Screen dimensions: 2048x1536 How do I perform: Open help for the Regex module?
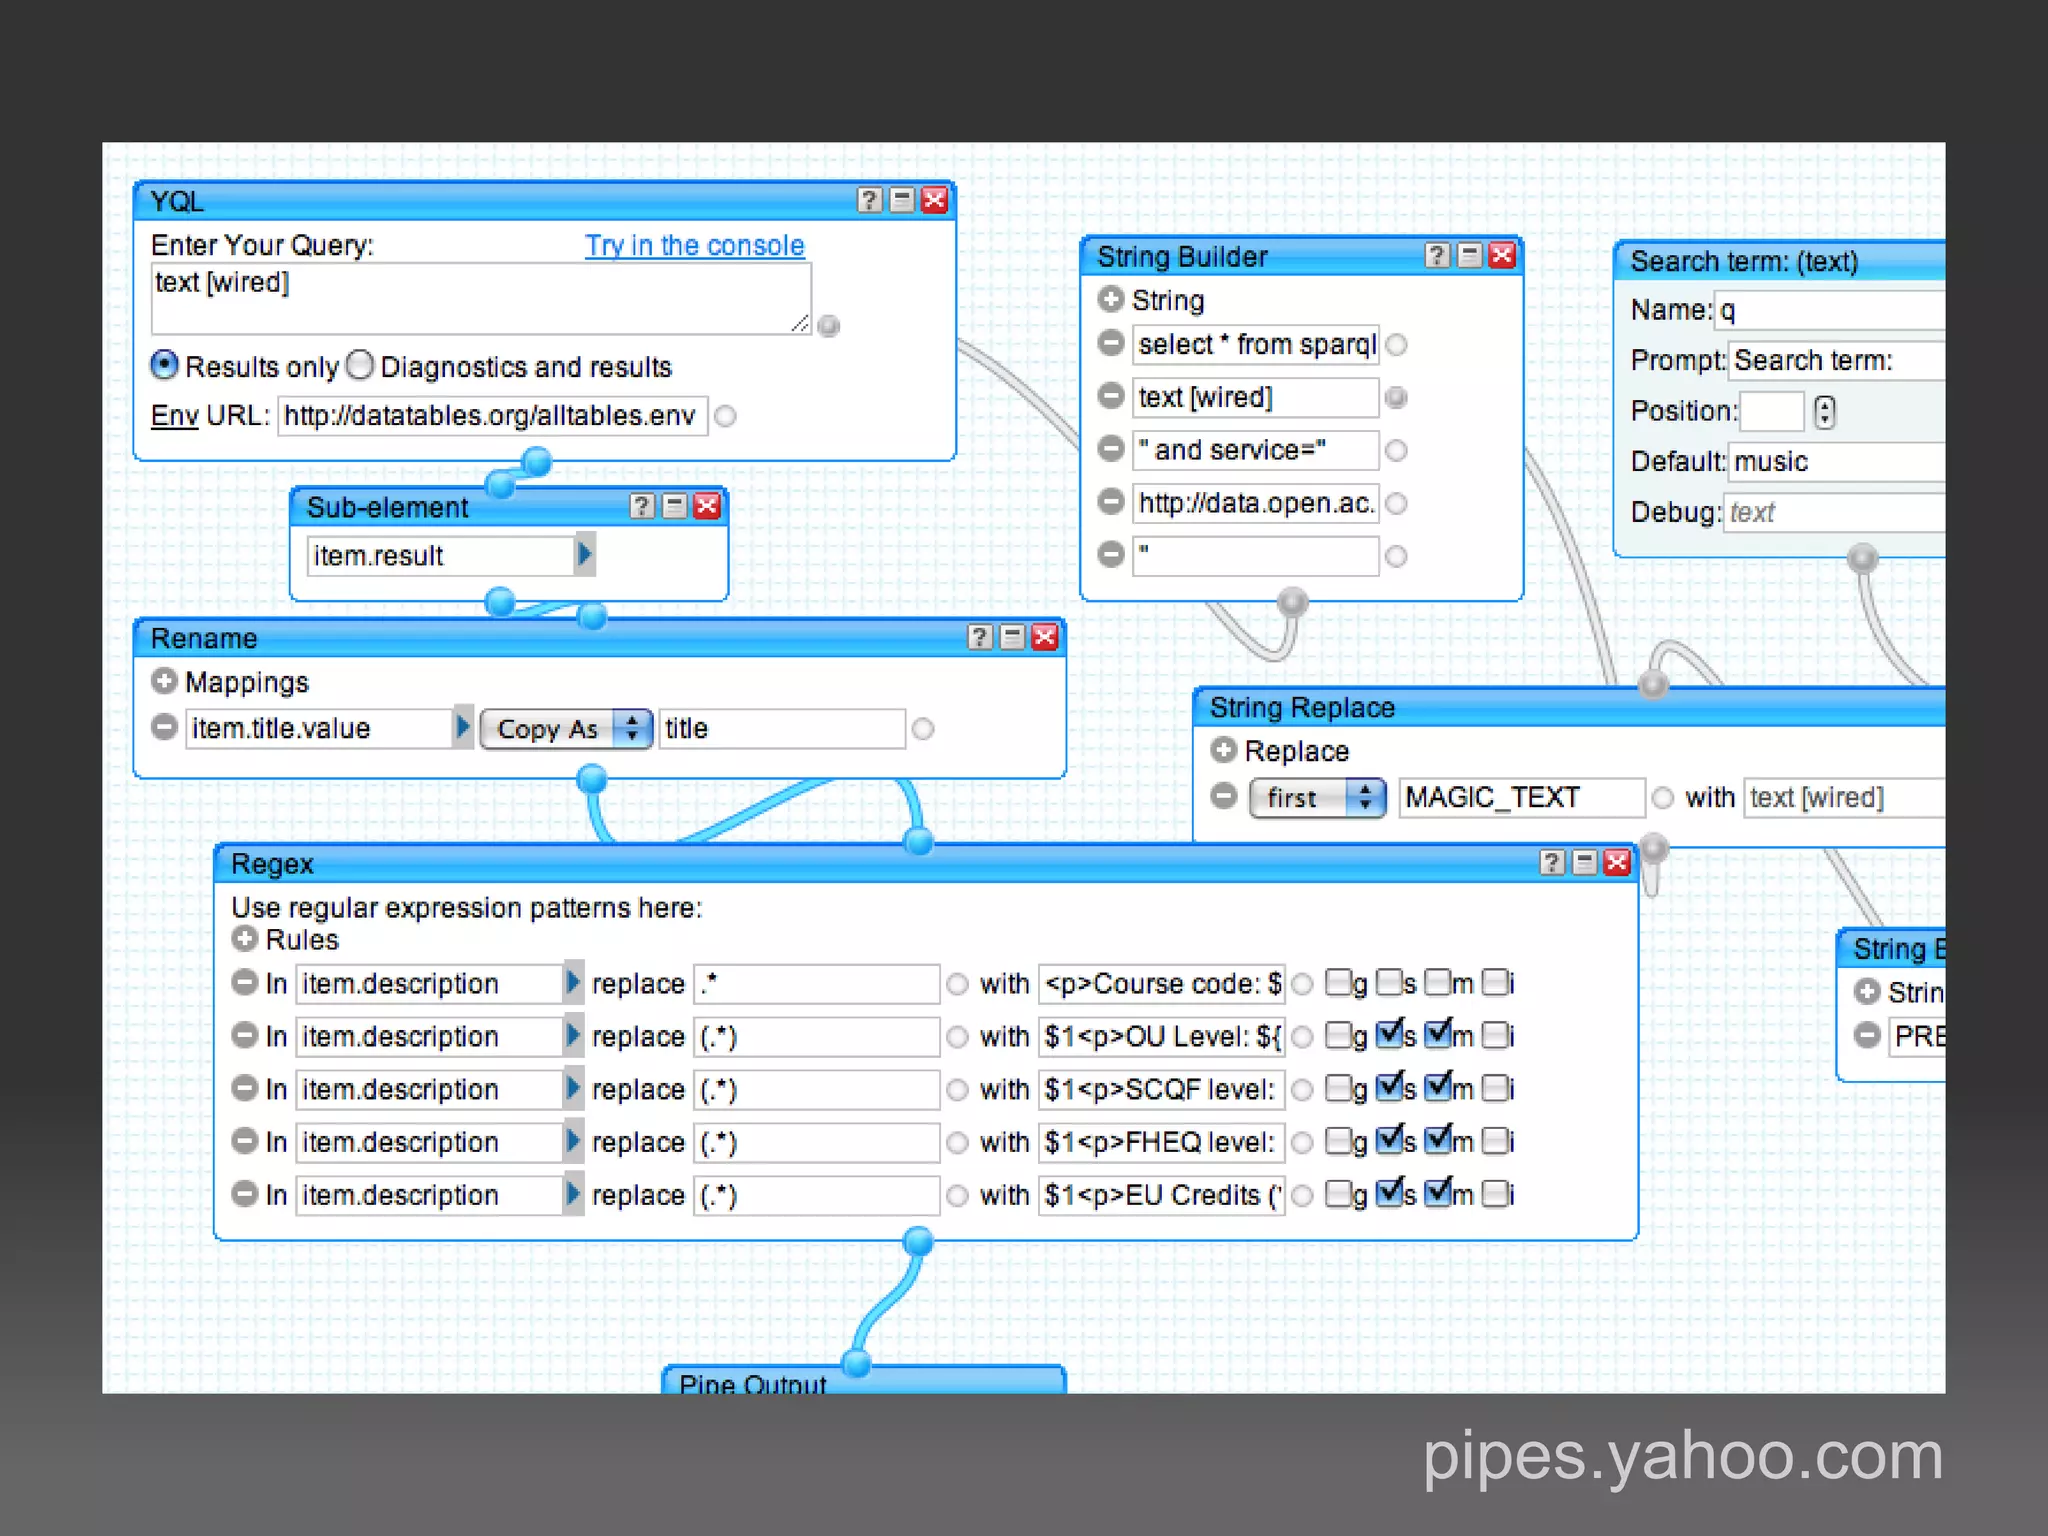click(1551, 862)
